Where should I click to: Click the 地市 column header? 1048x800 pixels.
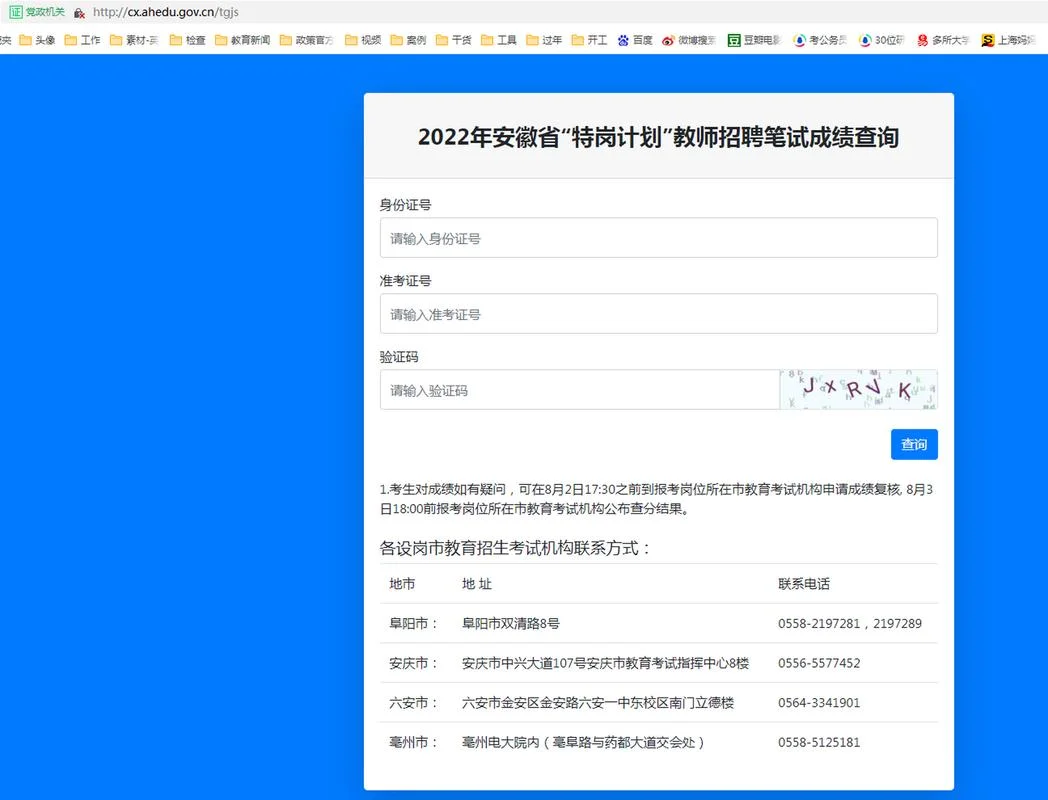[402, 583]
